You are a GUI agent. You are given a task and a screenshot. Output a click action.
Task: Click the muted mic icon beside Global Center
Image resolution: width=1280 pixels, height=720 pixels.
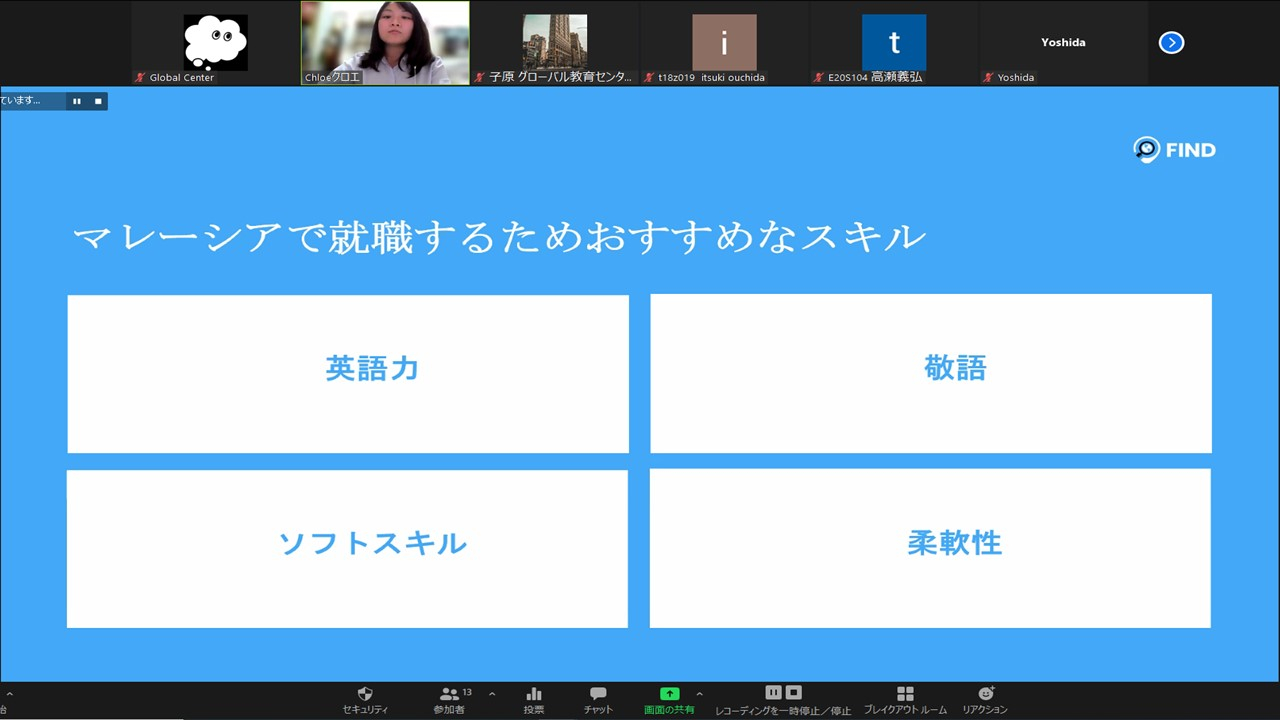(140, 77)
